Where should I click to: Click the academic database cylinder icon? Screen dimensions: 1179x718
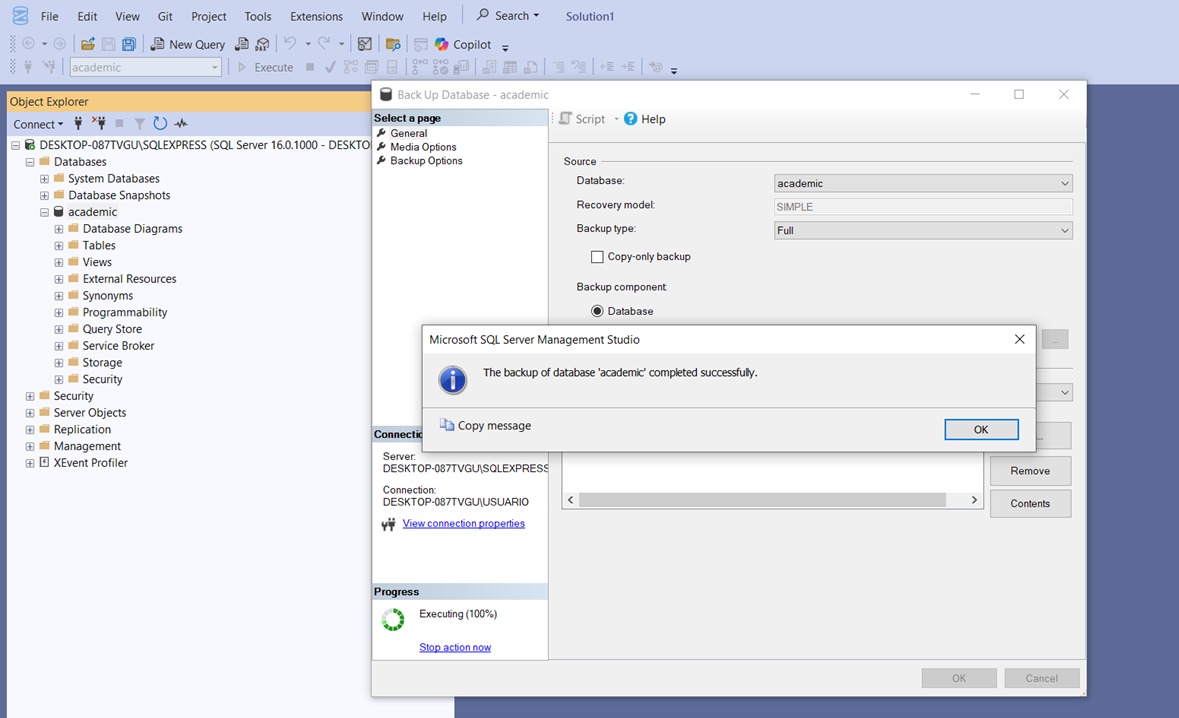pos(59,212)
